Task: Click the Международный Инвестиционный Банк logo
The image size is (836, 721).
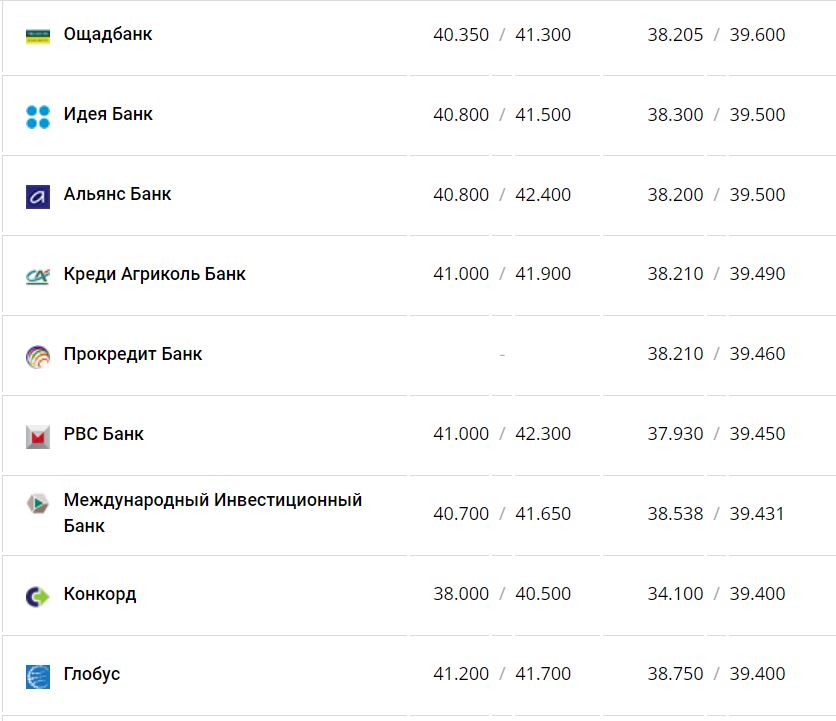Action: click(38, 504)
